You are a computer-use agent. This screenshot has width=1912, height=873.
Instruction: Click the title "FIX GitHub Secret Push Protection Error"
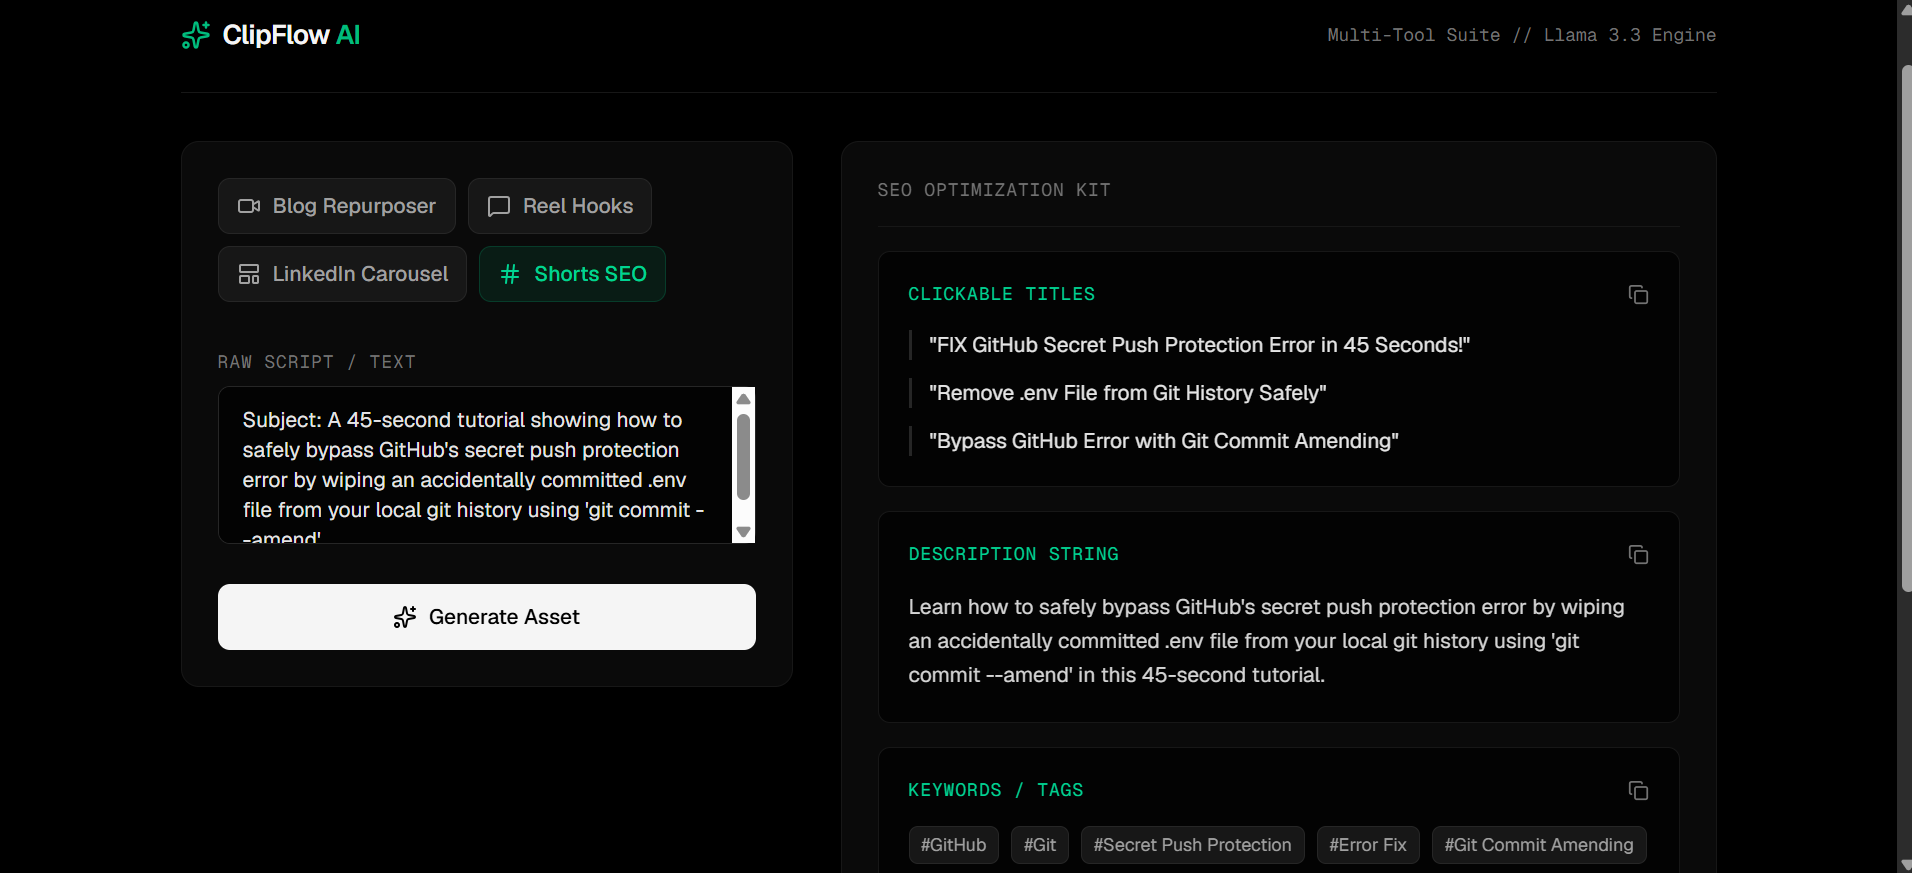pos(1199,345)
